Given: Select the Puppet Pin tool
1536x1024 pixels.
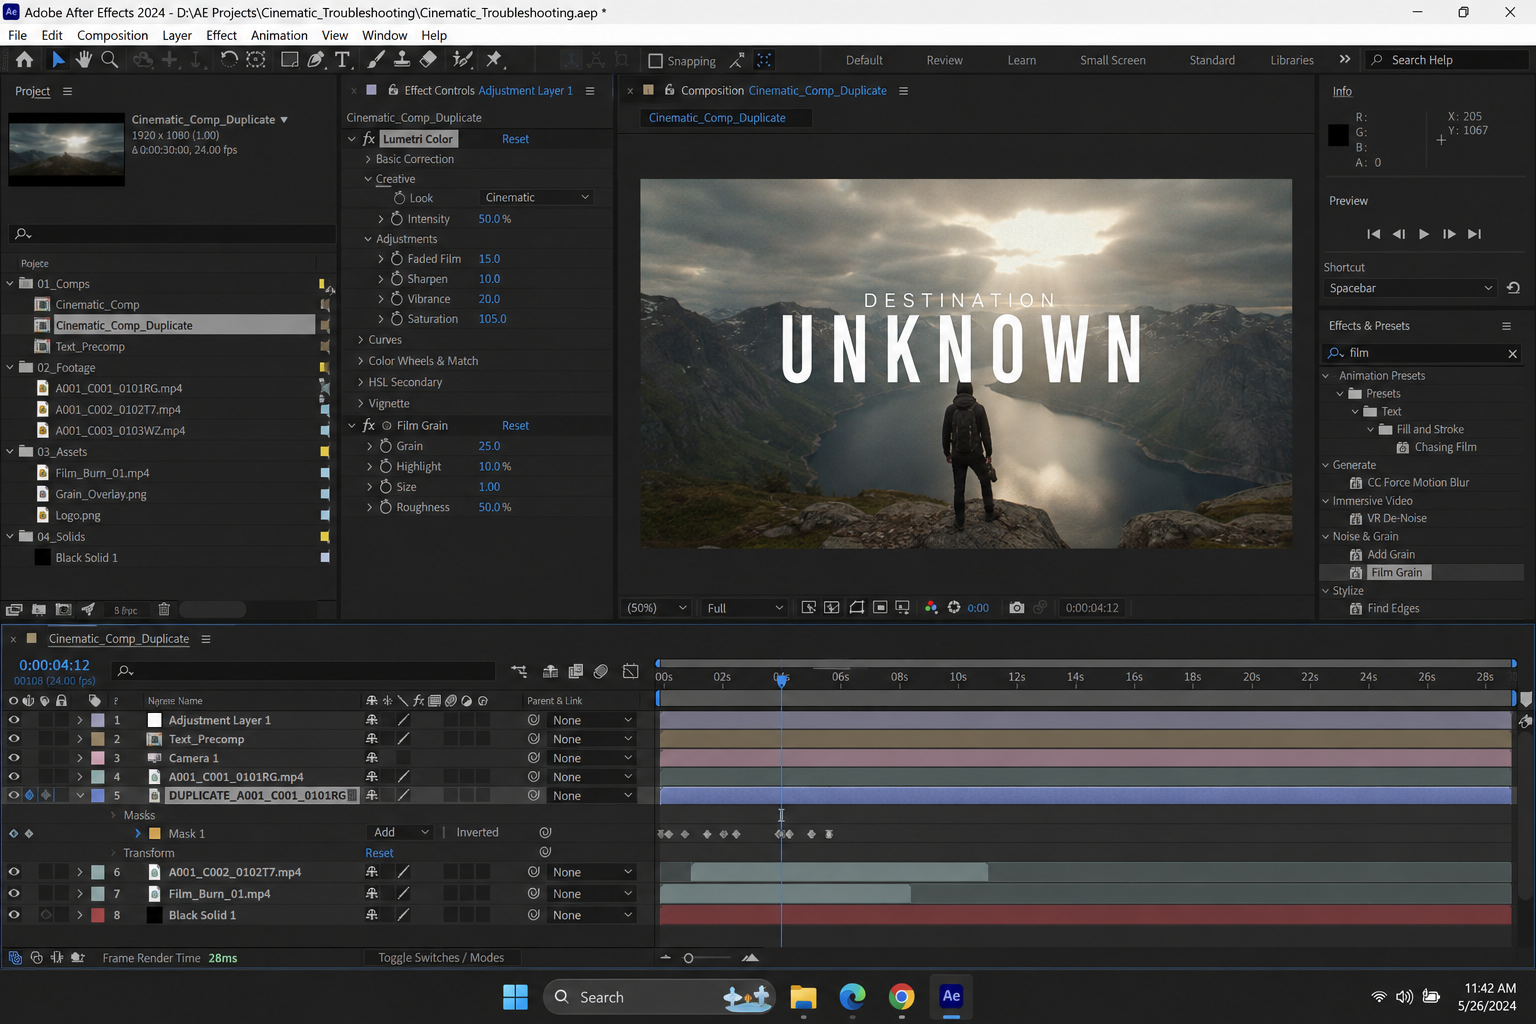Looking at the screenshot, I should coord(494,60).
